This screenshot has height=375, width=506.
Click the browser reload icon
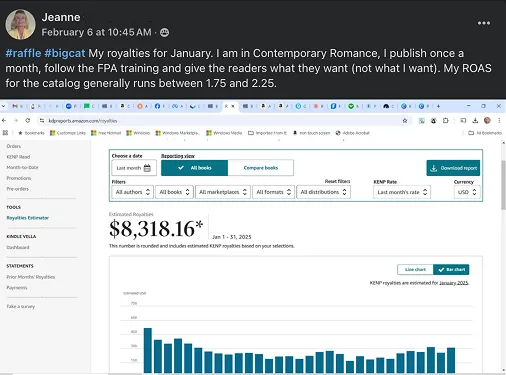tap(28, 120)
